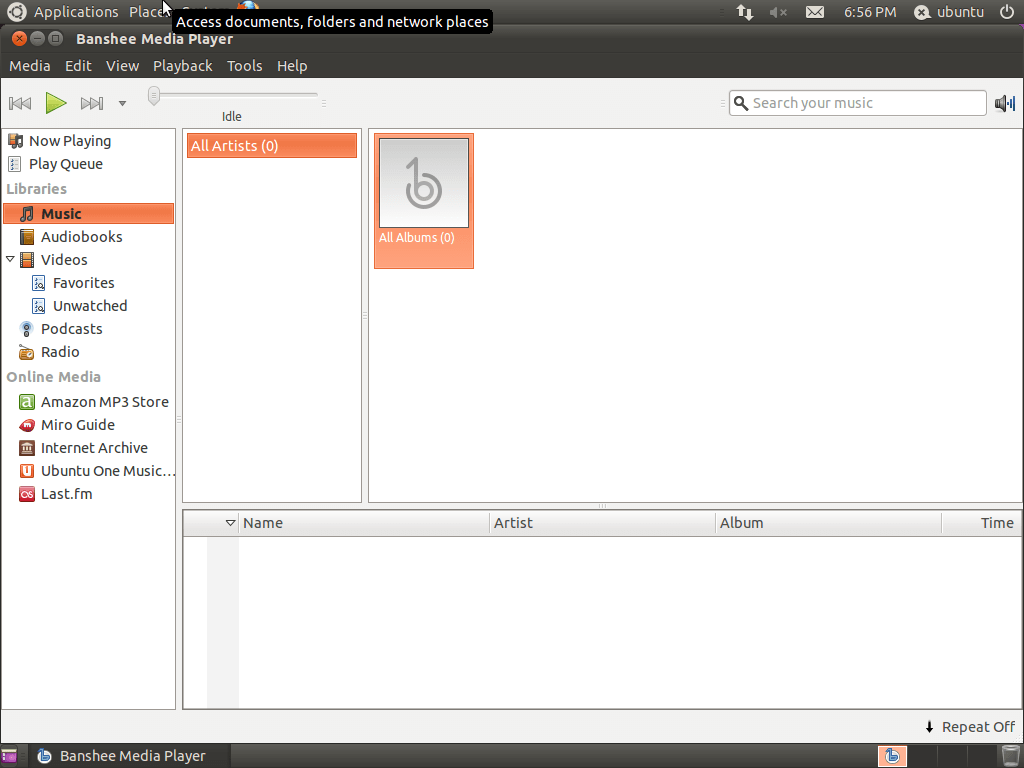
Task: Click the Unwatched playlist icon
Action: coord(39,306)
